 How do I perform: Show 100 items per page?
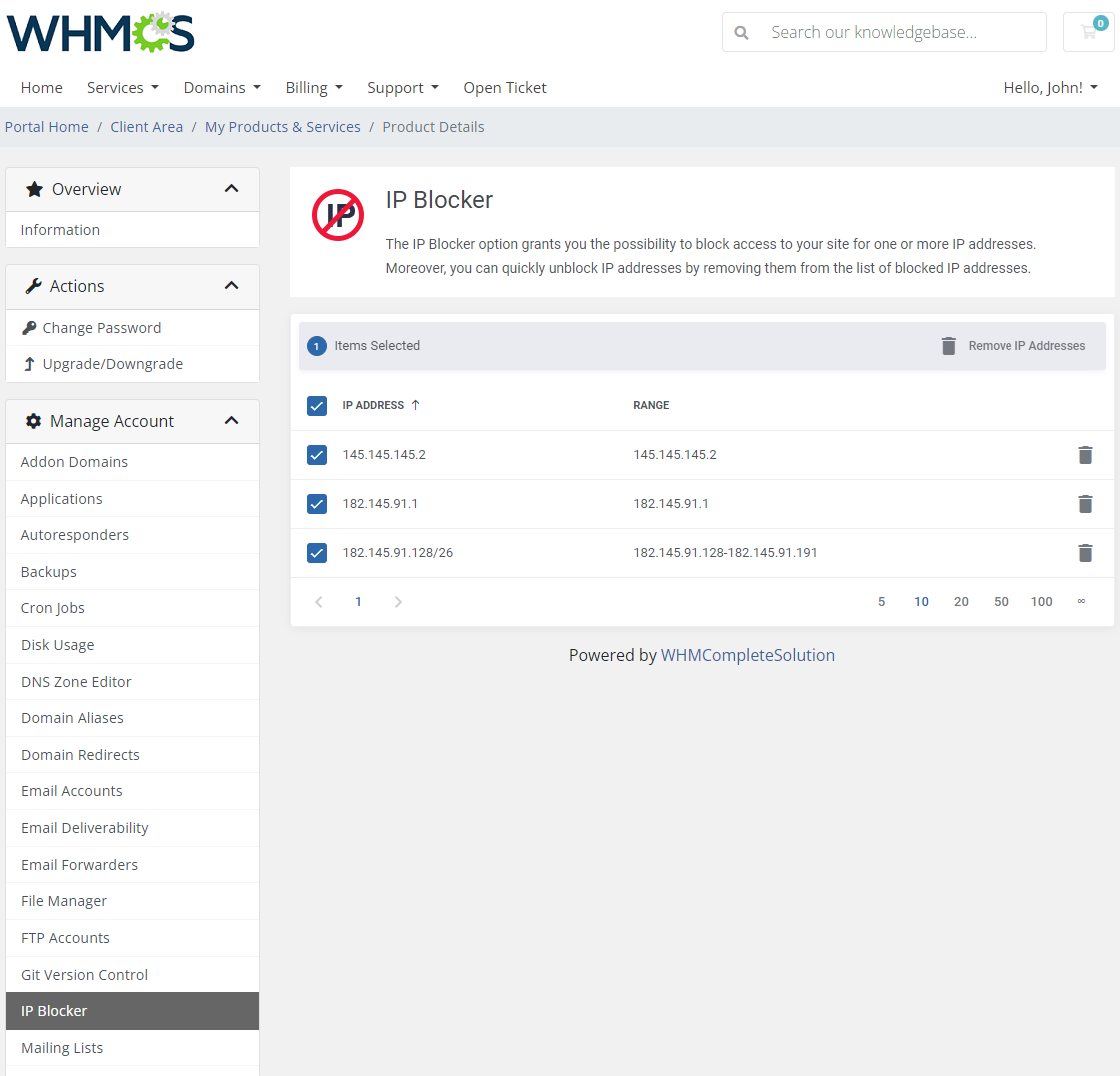click(1041, 602)
